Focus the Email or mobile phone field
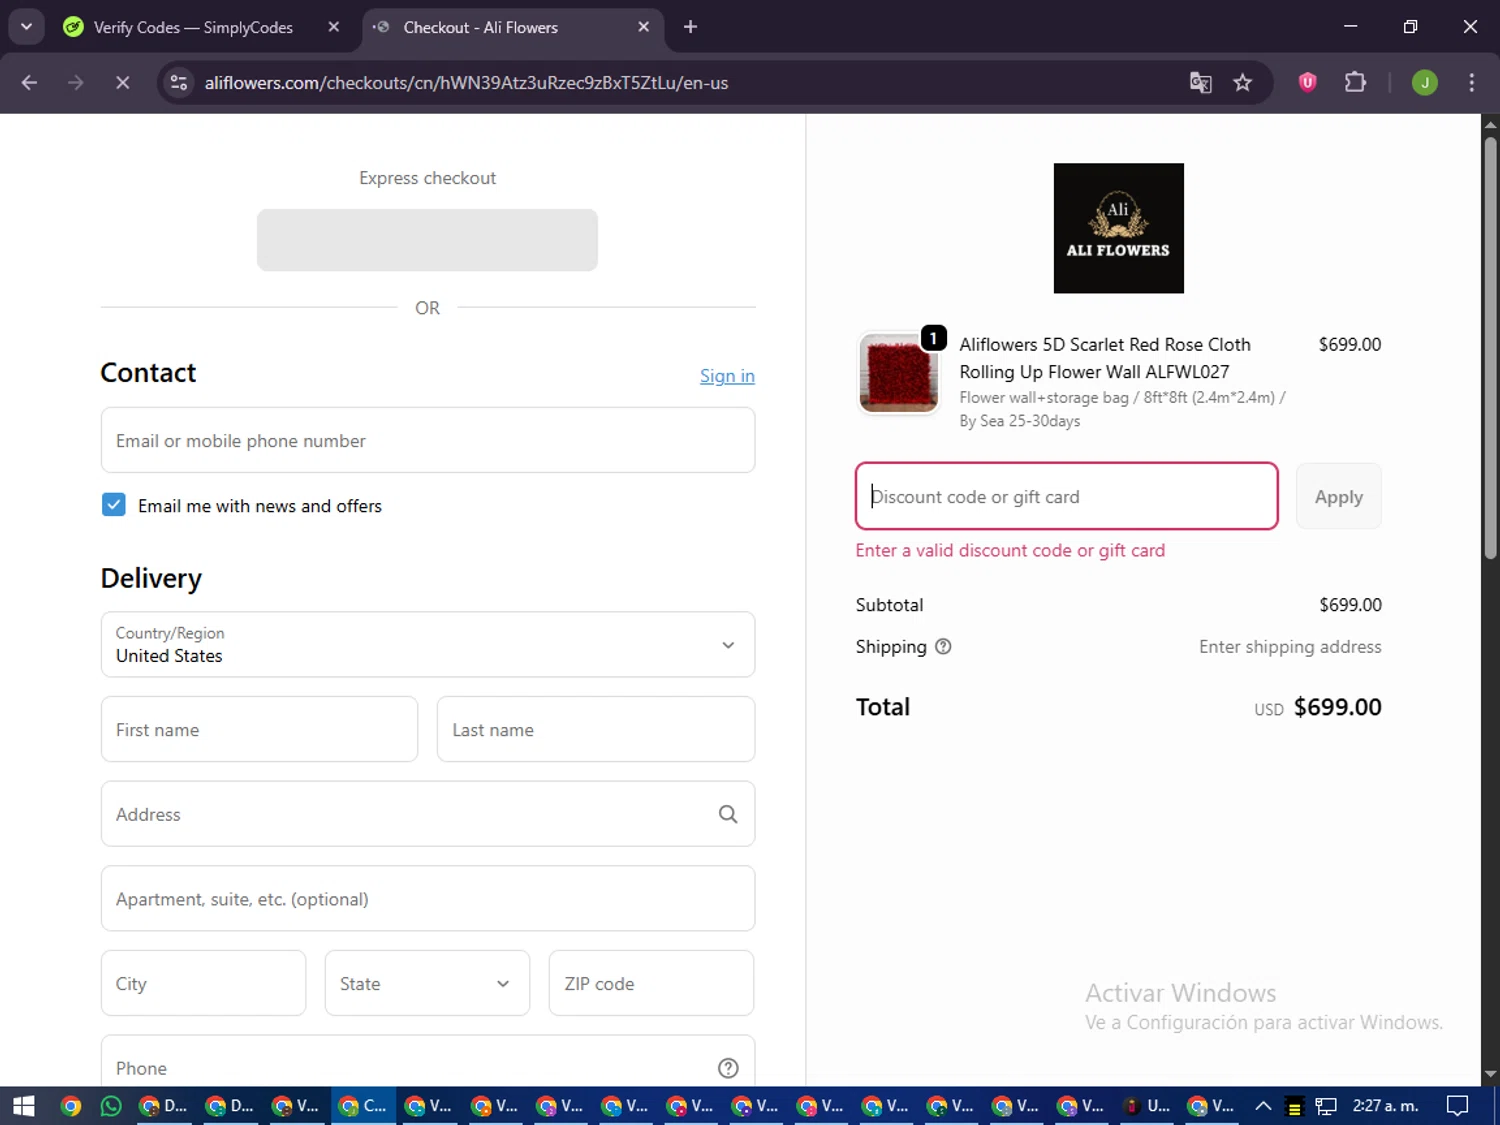This screenshot has width=1500, height=1125. [x=428, y=440]
